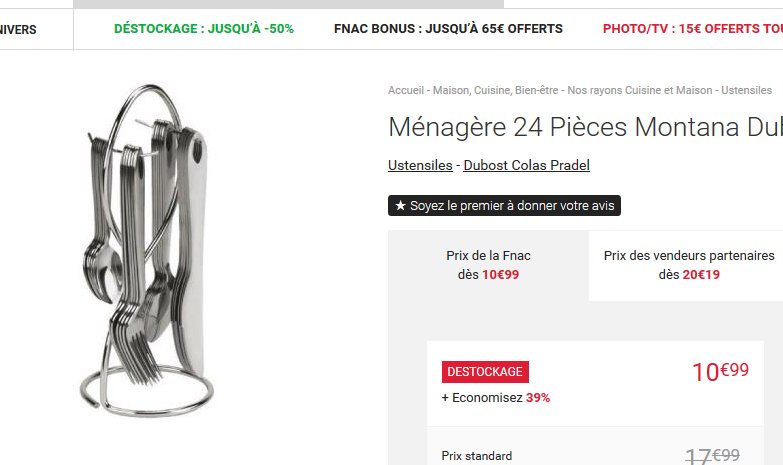Click the underlined Ustensiles category link
The image size is (783, 465).
[420, 165]
